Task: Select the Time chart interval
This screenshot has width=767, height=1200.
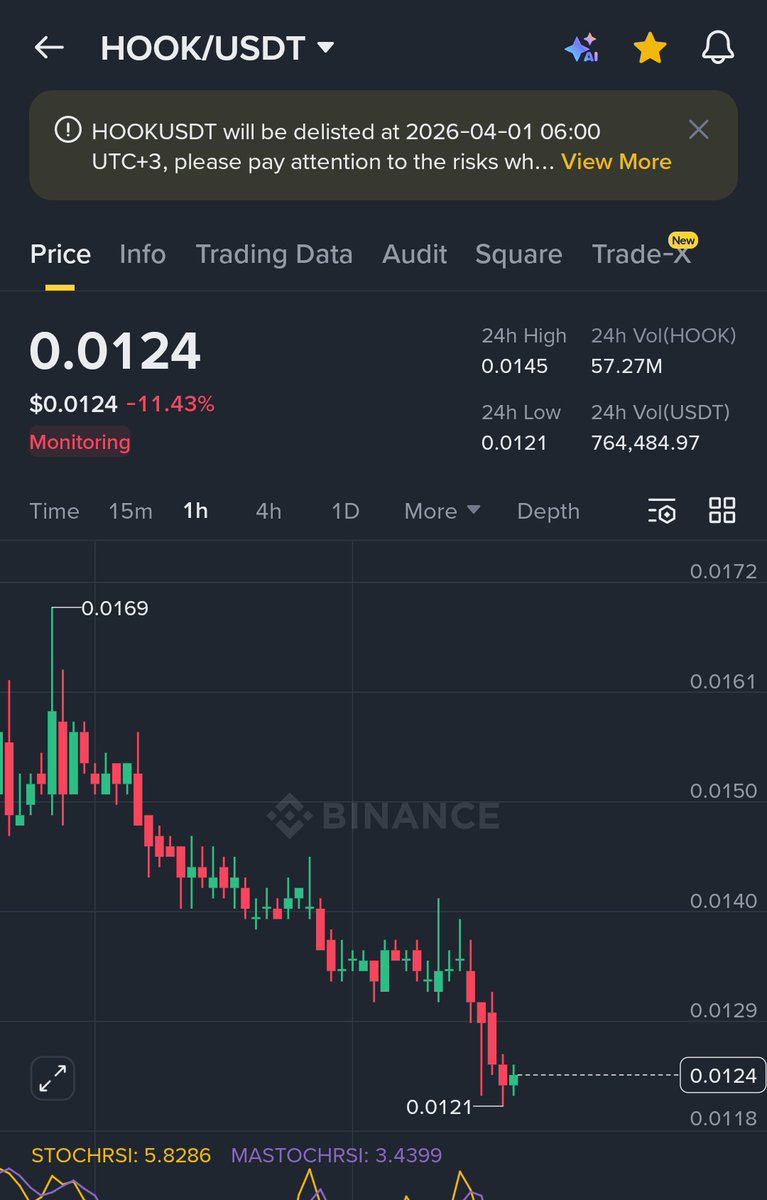Action: pyautogui.click(x=54, y=511)
